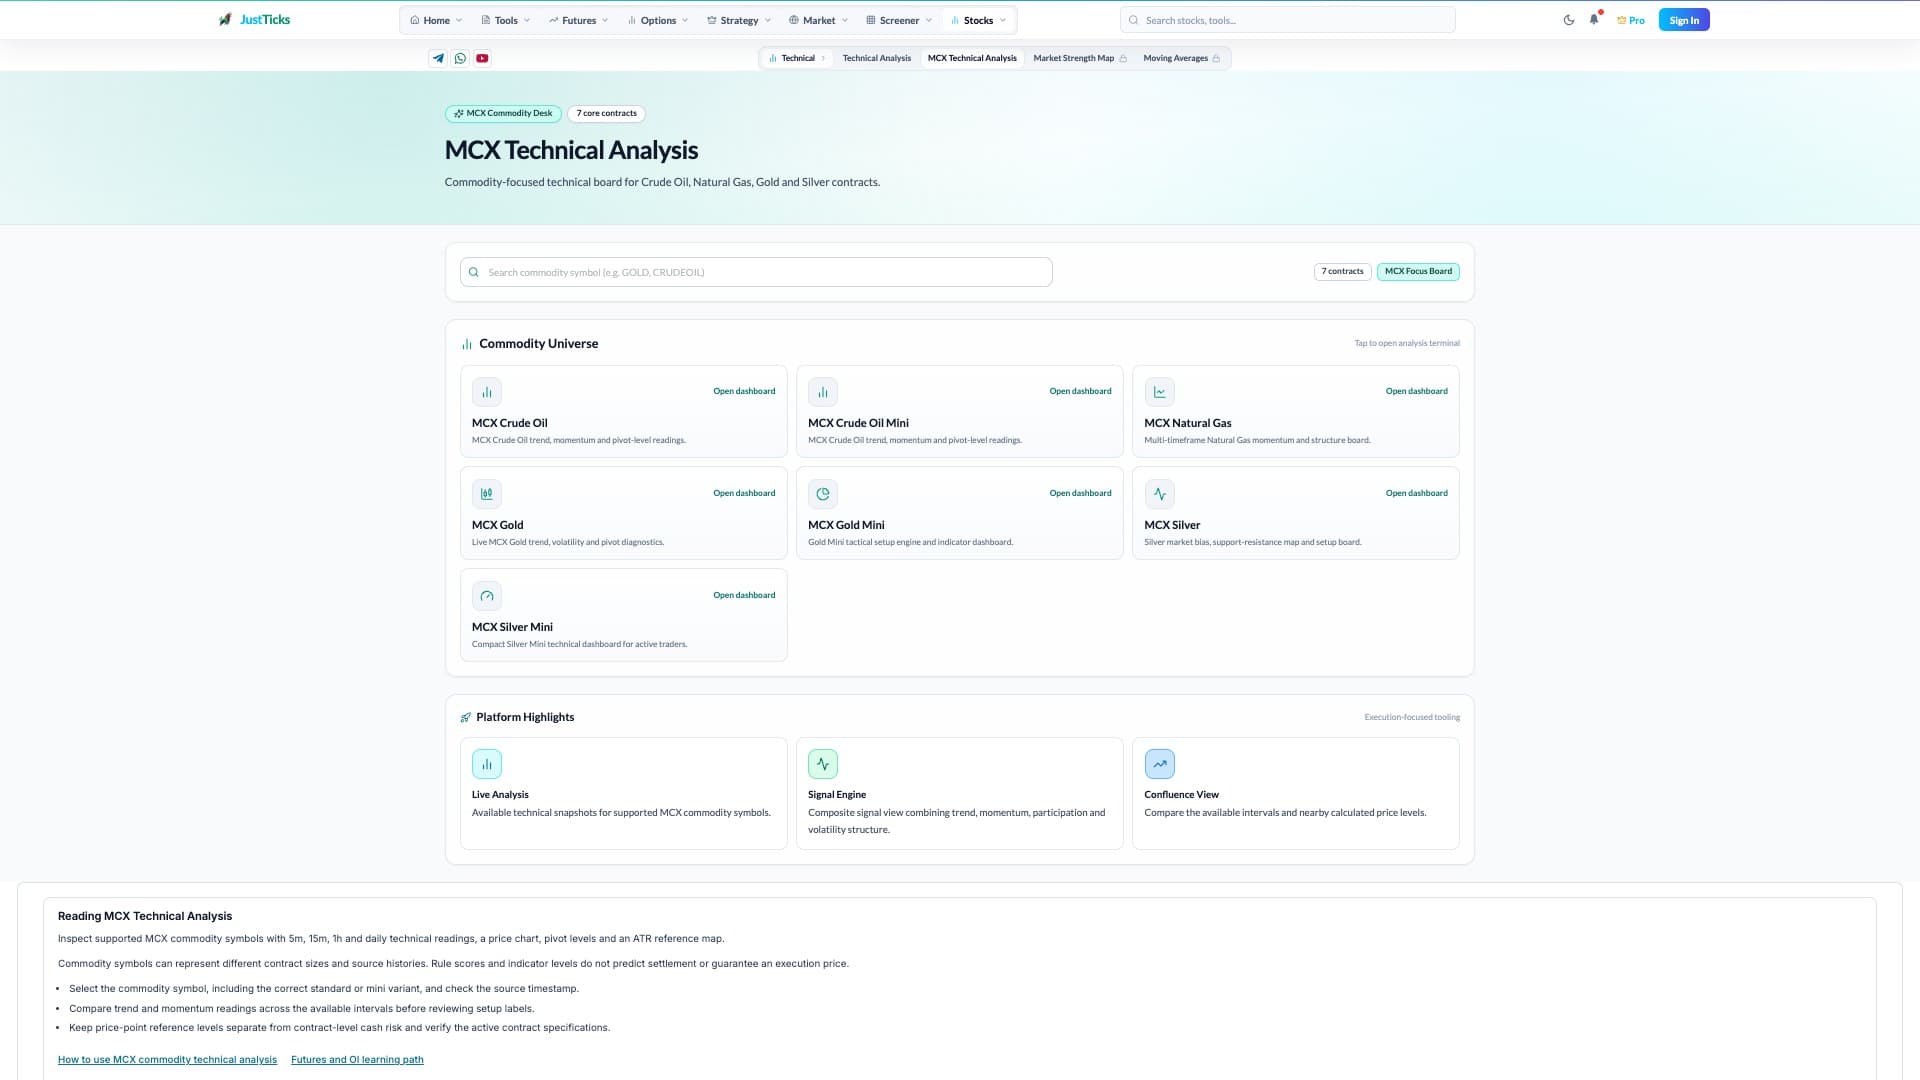The height and width of the screenshot is (1080, 1920).
Task: Open the MCX commodity technical analysis guide link
Action: 167,1060
